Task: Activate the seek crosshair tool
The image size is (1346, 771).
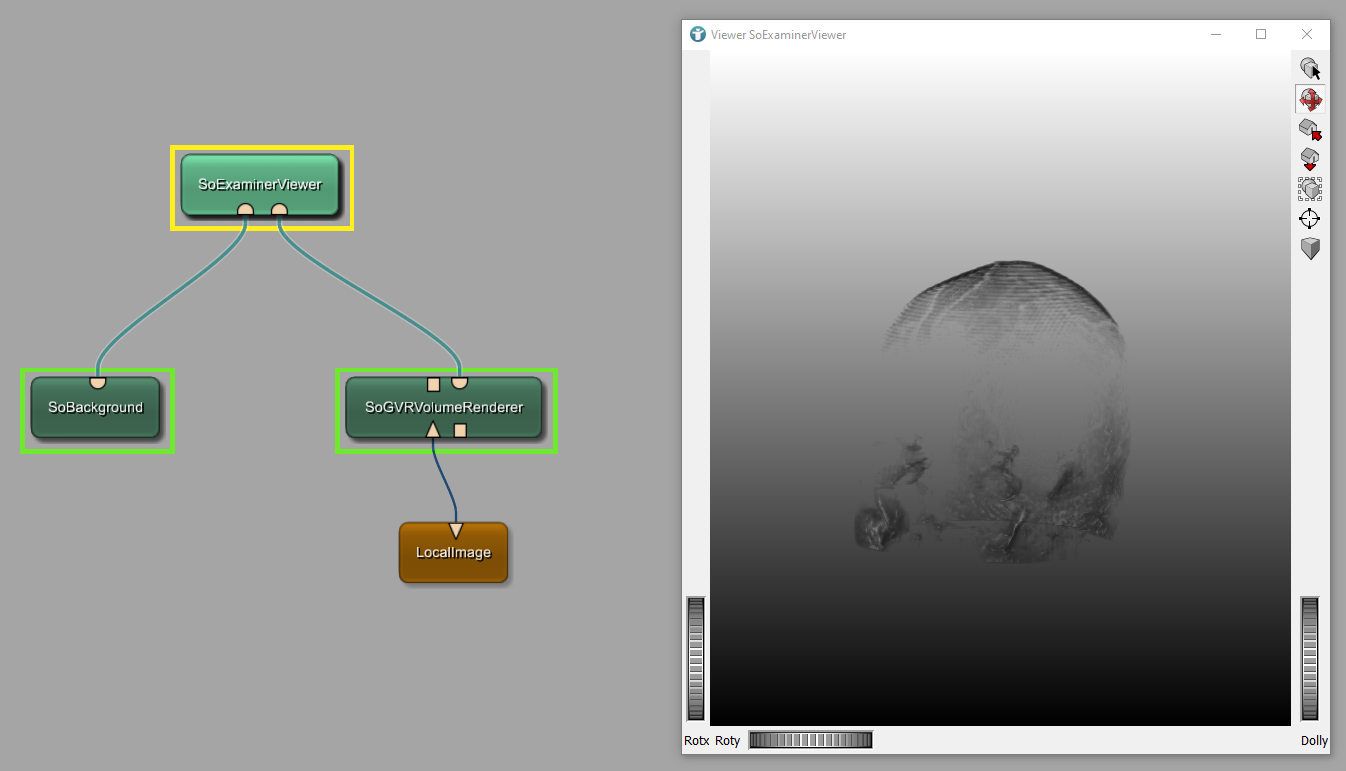Action: 1310,219
